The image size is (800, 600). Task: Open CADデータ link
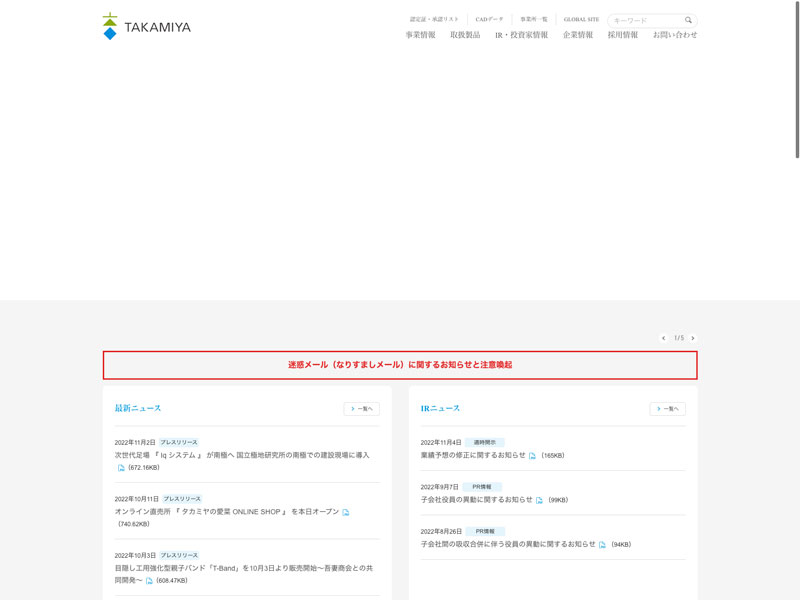pos(489,19)
